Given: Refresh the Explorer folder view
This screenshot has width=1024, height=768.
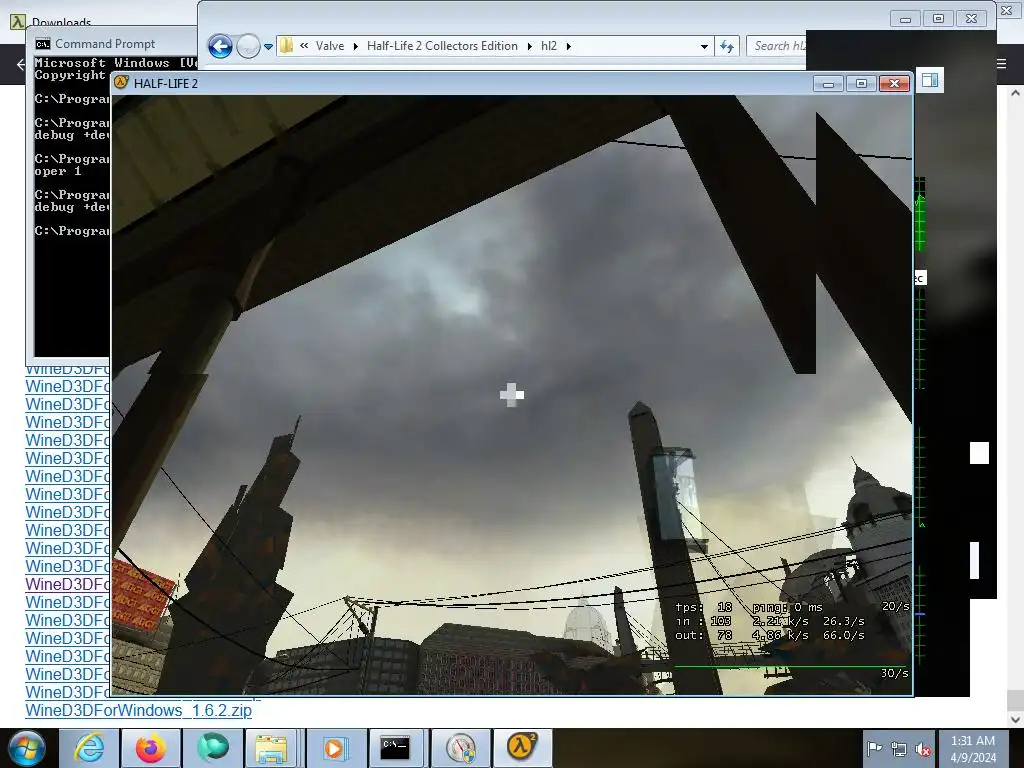Looking at the screenshot, I should (x=727, y=46).
